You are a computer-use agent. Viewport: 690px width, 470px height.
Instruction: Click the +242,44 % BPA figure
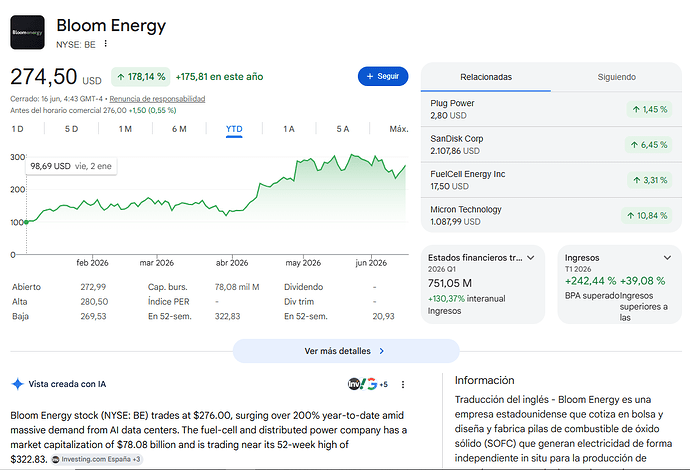coord(591,281)
